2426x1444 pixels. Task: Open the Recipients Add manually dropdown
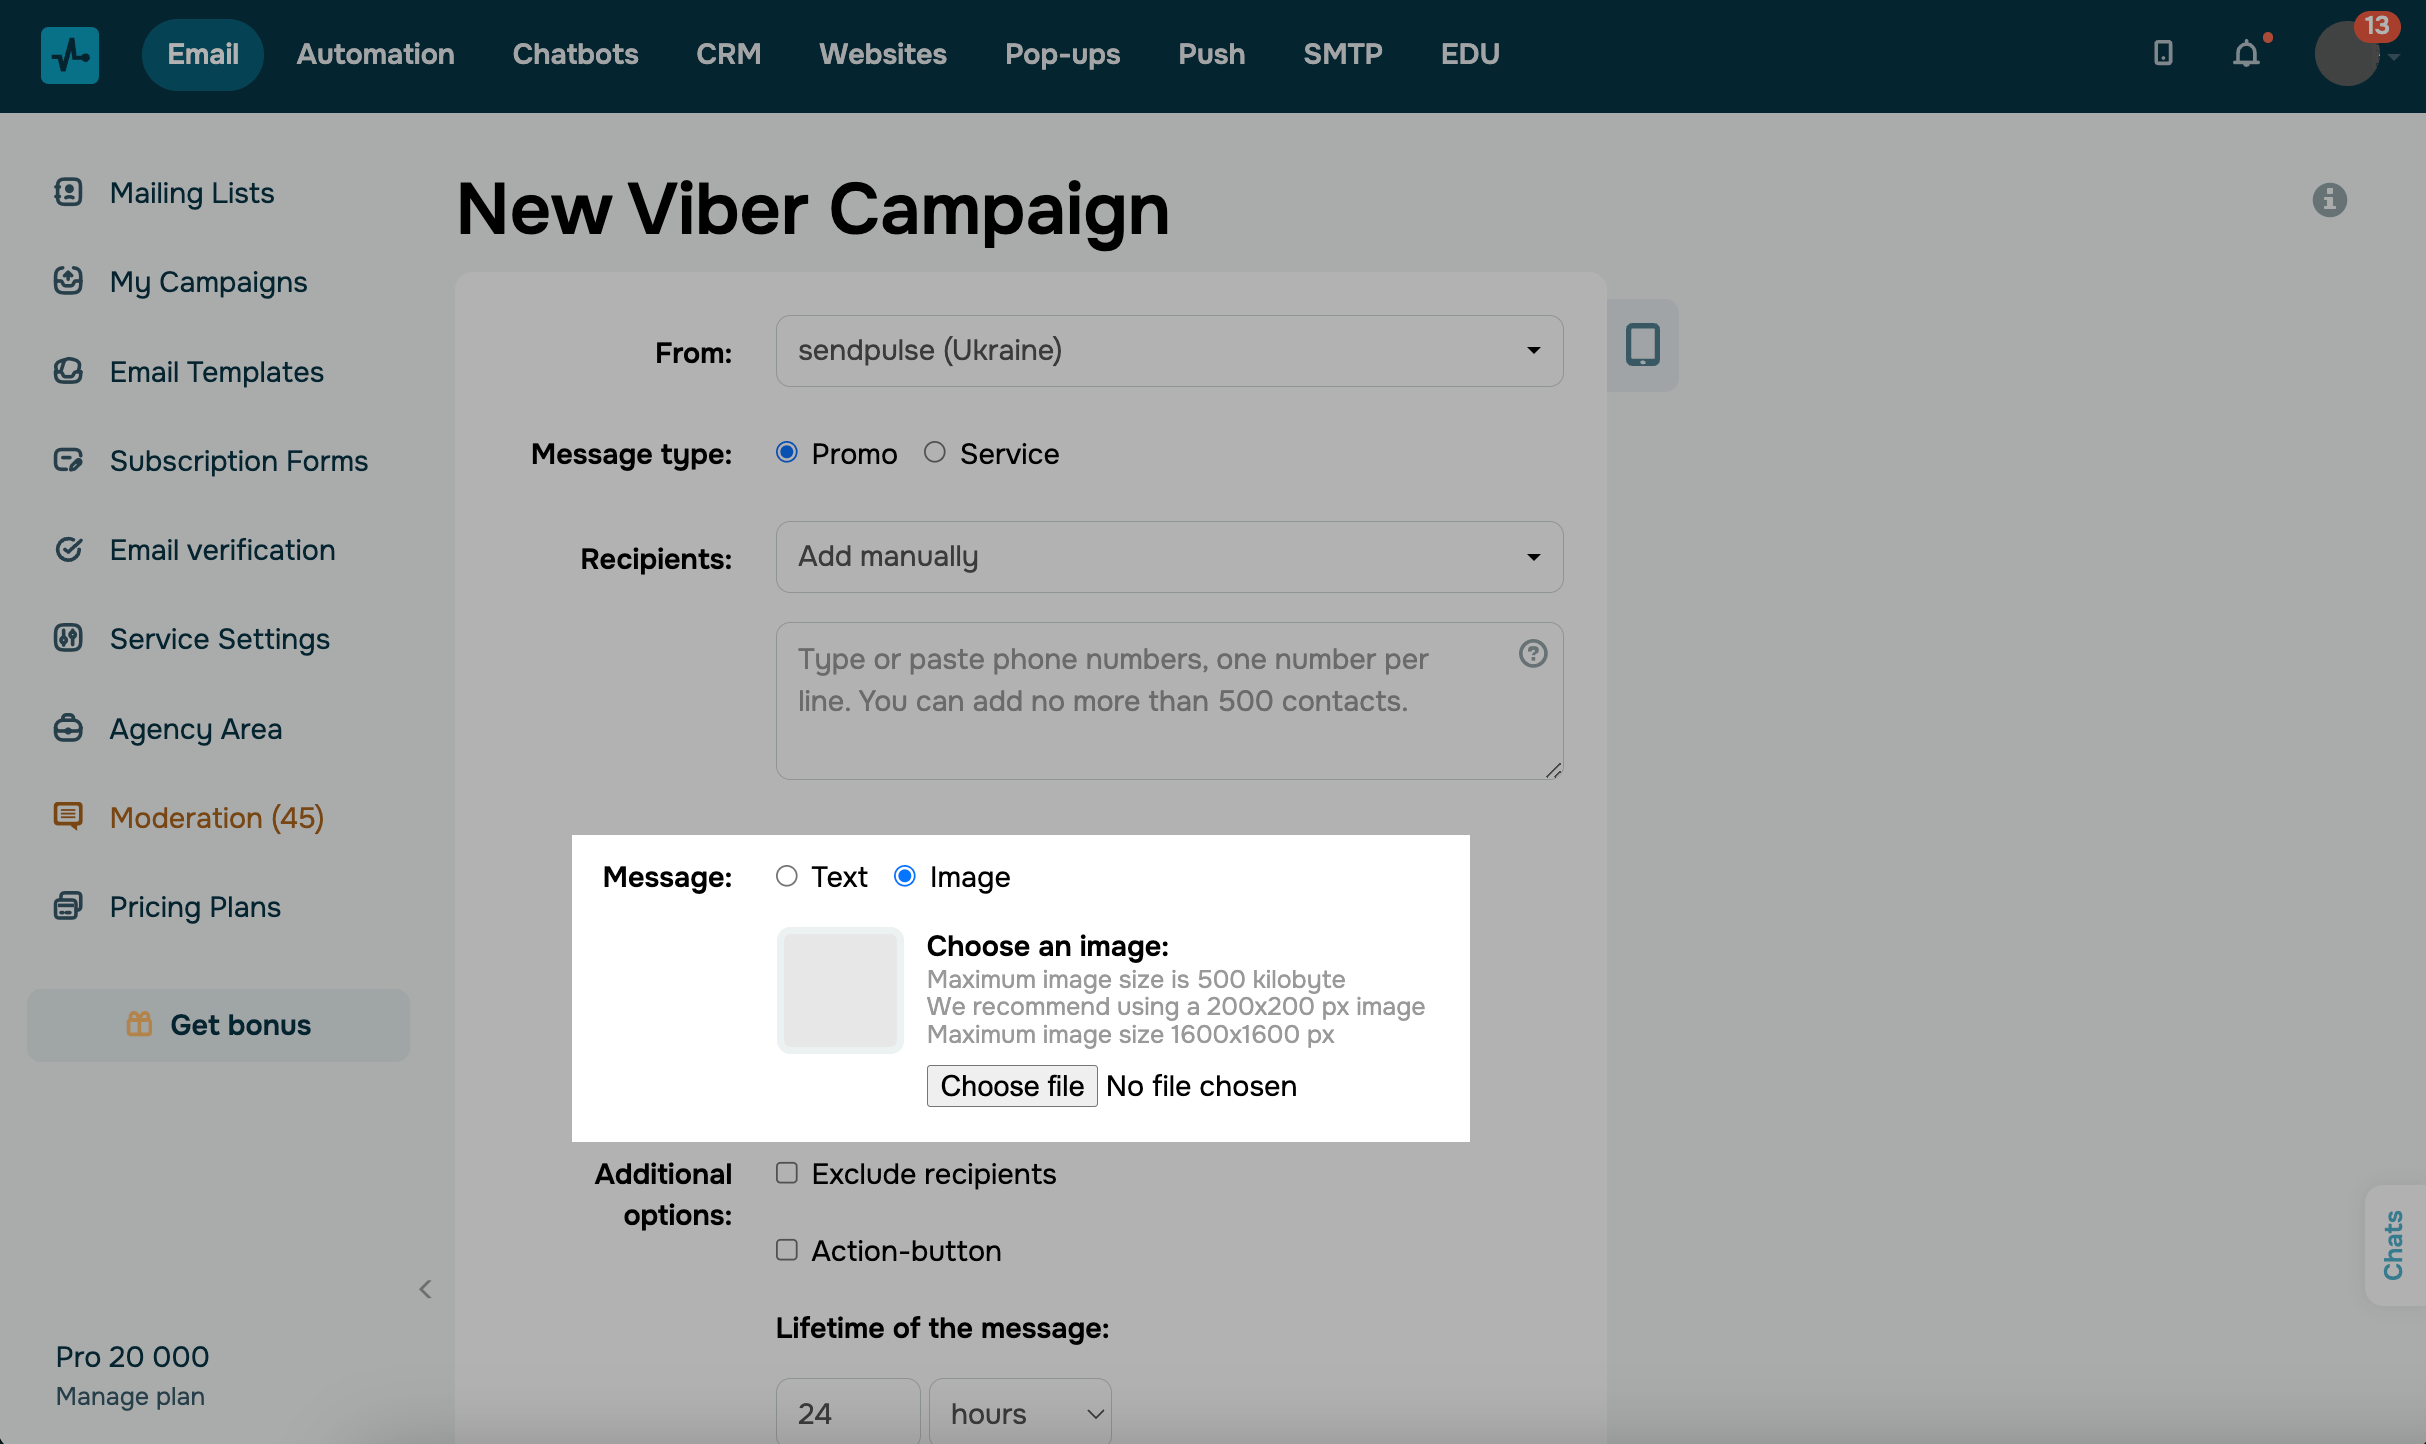(x=1169, y=557)
